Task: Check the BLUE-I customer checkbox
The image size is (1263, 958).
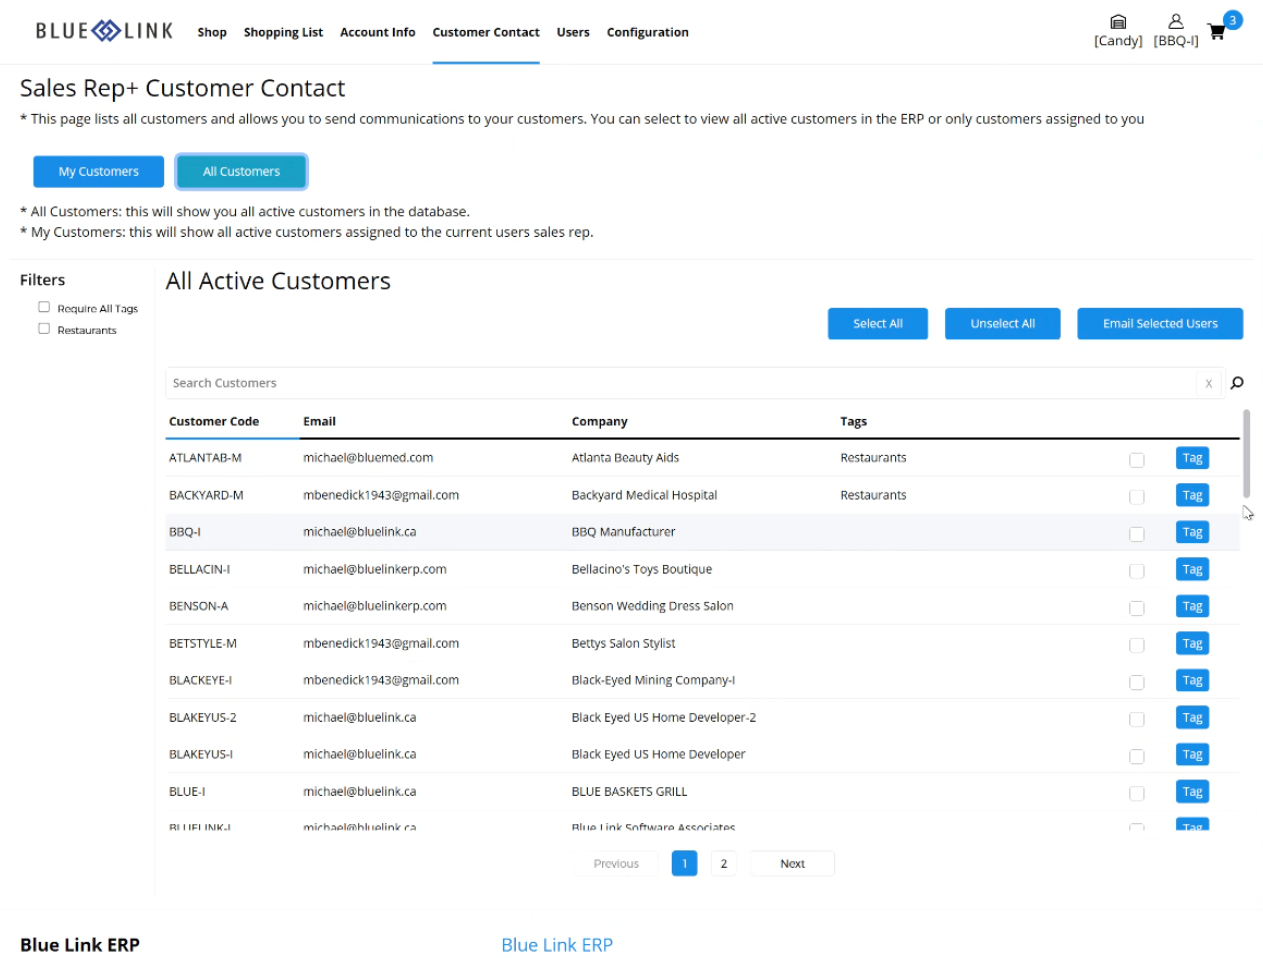Action: click(1136, 793)
